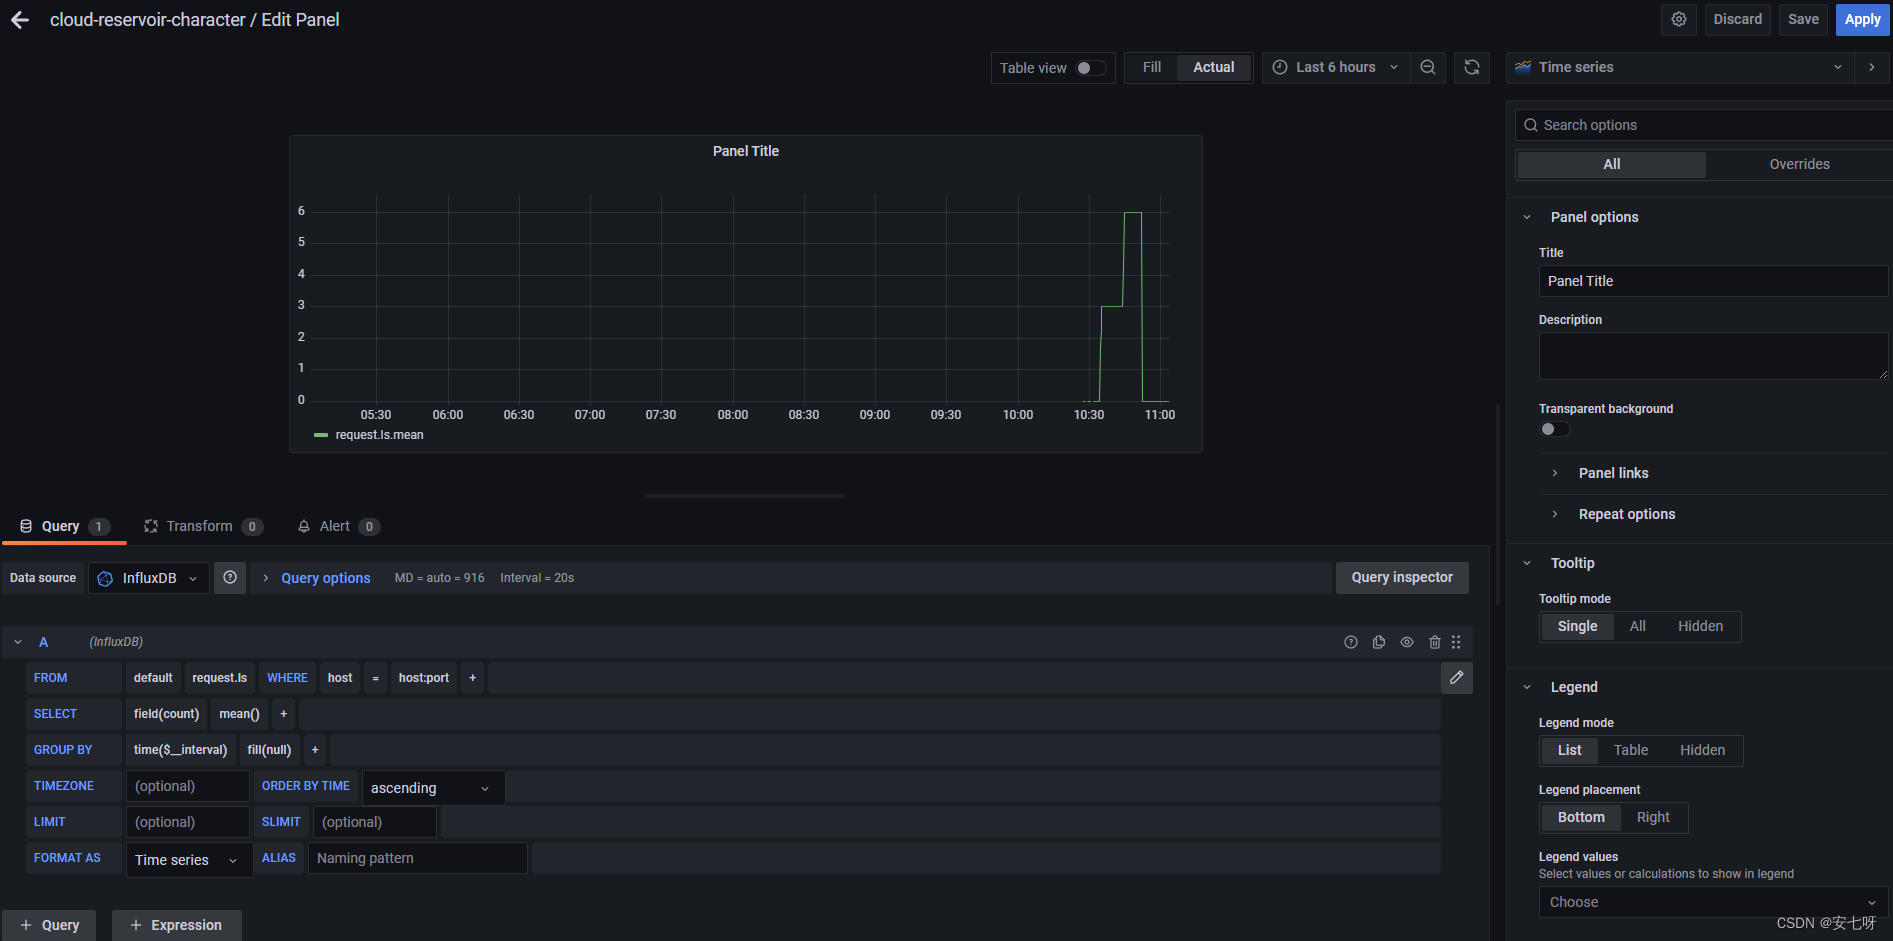Open dashboard settings gear
Screen dimensions: 1893x941
(x=1679, y=19)
